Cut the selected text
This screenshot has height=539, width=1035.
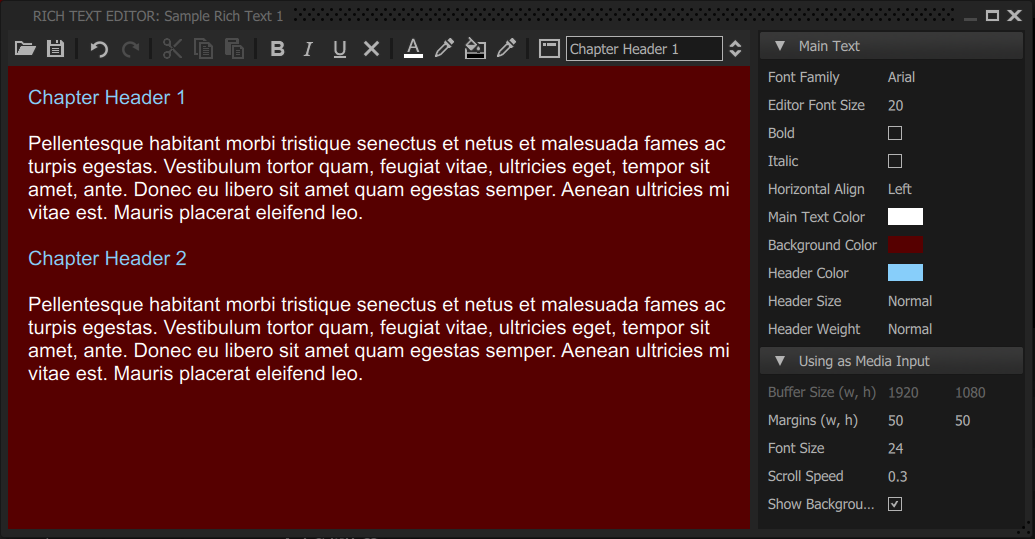click(x=172, y=49)
